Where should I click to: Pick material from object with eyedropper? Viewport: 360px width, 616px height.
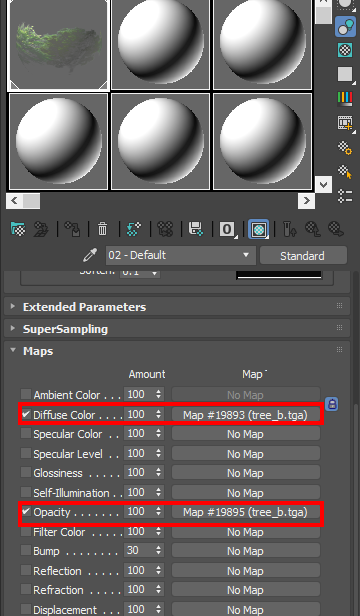coord(90,255)
